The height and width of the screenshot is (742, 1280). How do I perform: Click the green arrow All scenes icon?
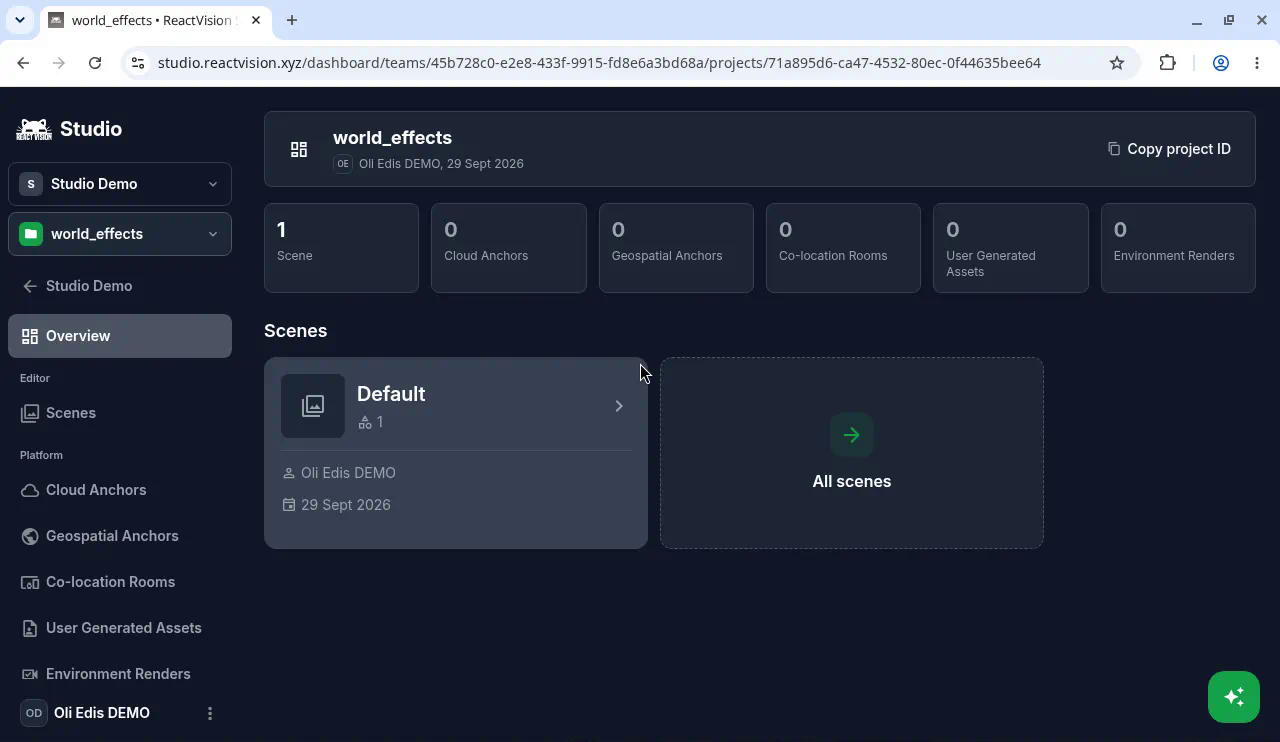tap(852, 435)
